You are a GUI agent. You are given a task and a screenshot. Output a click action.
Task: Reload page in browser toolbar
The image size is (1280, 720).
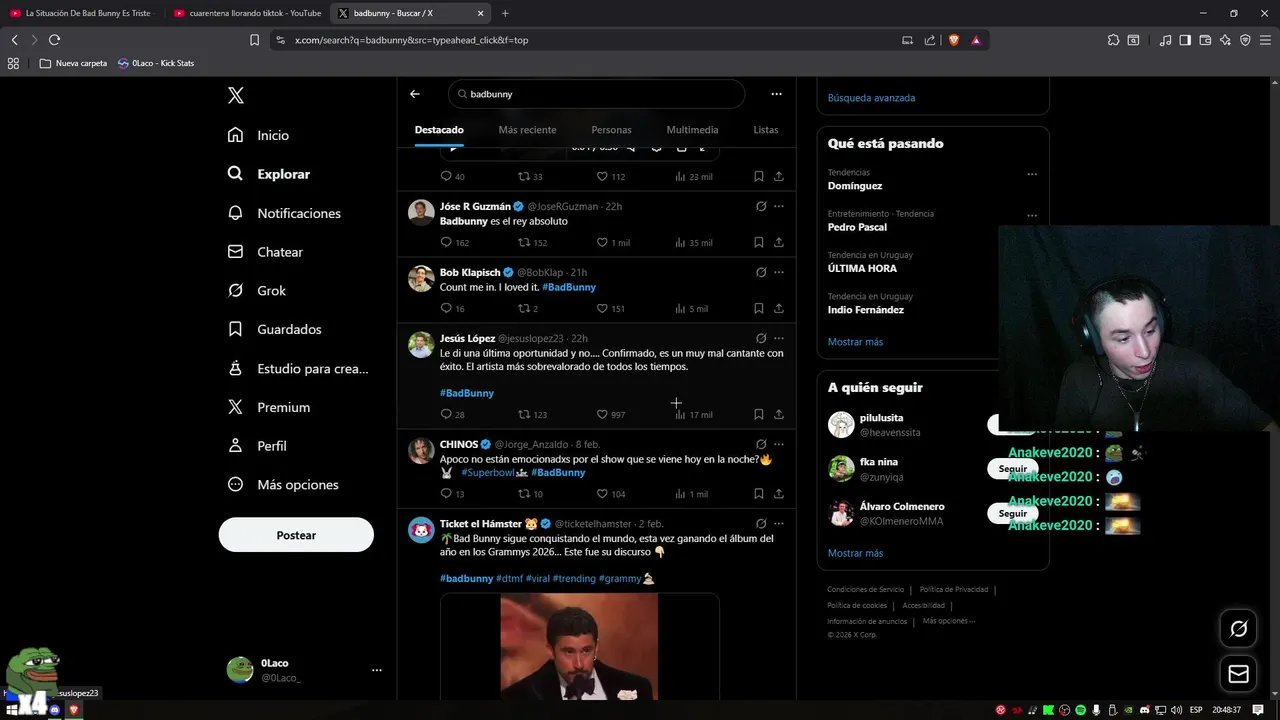point(54,40)
